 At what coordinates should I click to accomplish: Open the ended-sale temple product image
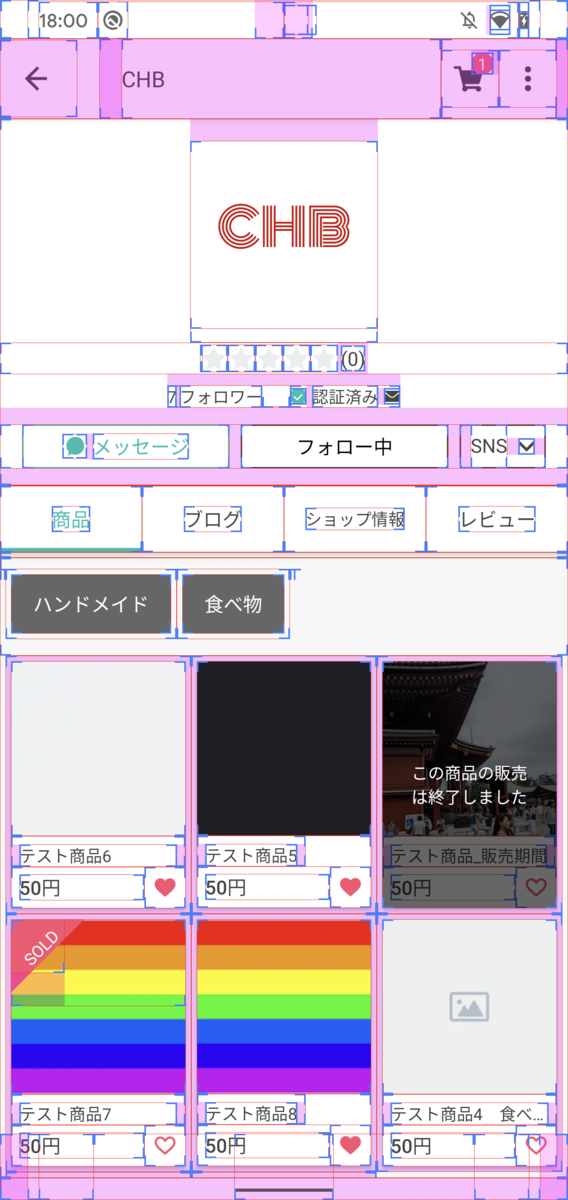[x=470, y=748]
